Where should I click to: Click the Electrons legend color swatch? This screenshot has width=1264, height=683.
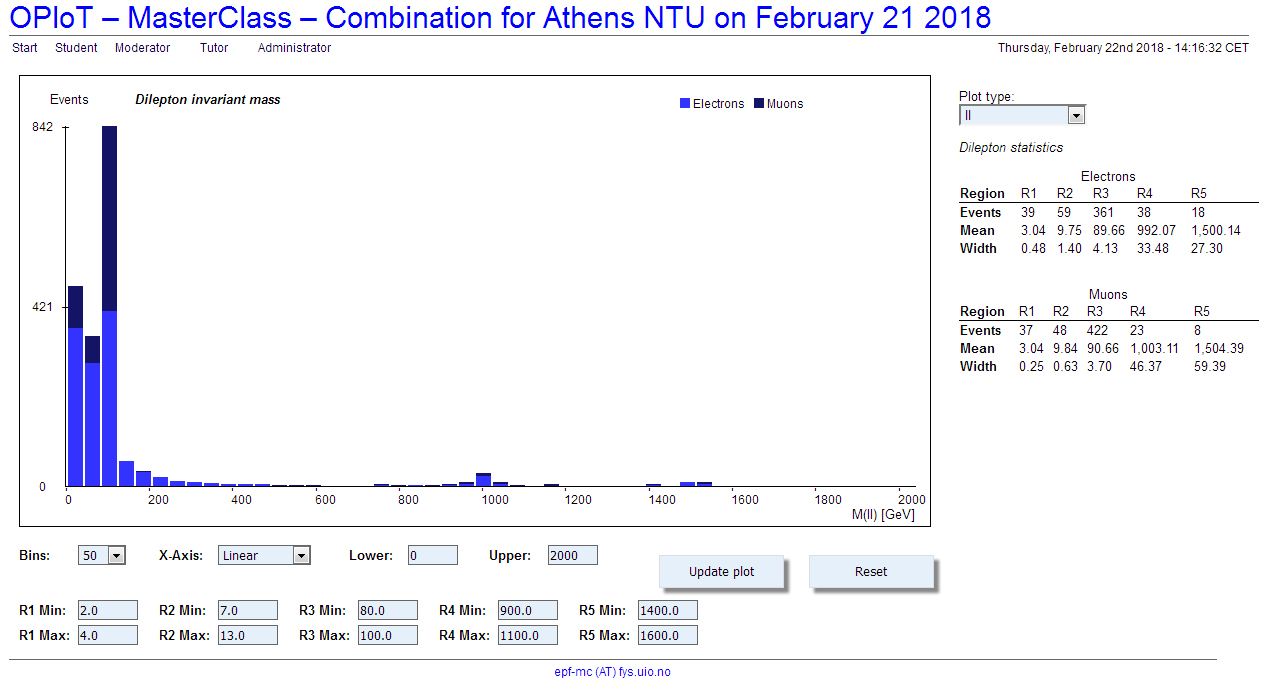pos(685,104)
